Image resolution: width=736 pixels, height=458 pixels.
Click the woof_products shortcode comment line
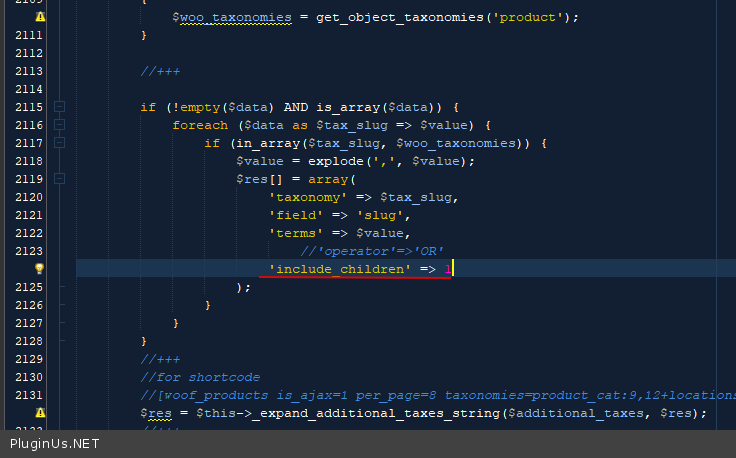437,396
